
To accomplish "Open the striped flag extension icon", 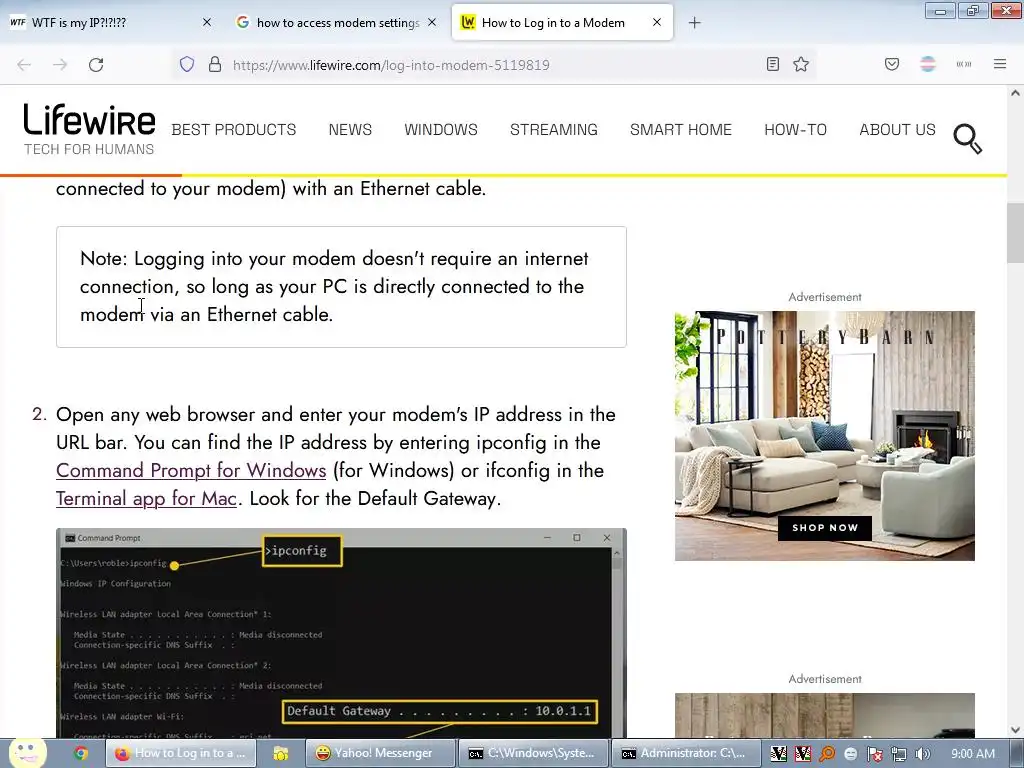I will pyautogui.click(x=927, y=64).
